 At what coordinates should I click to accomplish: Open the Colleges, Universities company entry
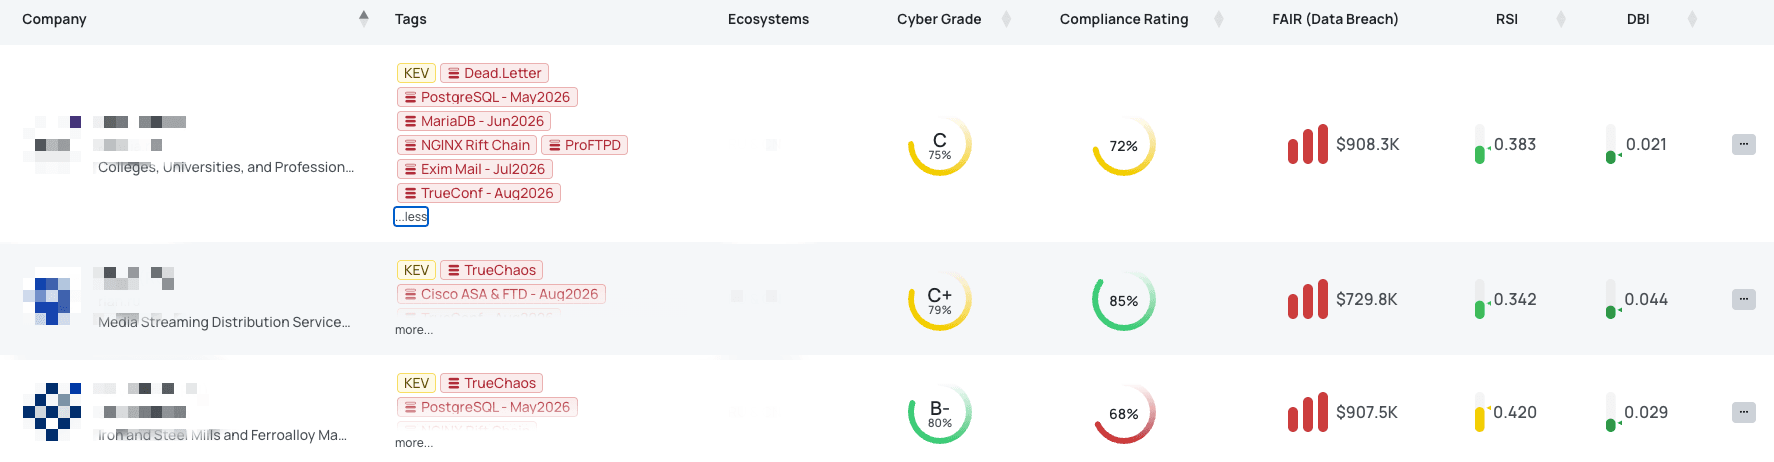(226, 167)
